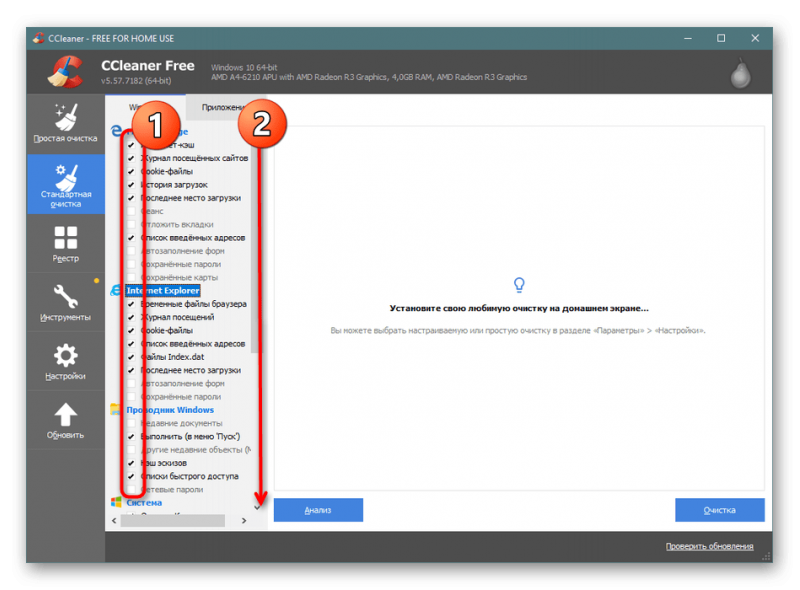Screen dimensions: 800x590
Task: Click the version v5.57.7182 text
Action: 136,81
